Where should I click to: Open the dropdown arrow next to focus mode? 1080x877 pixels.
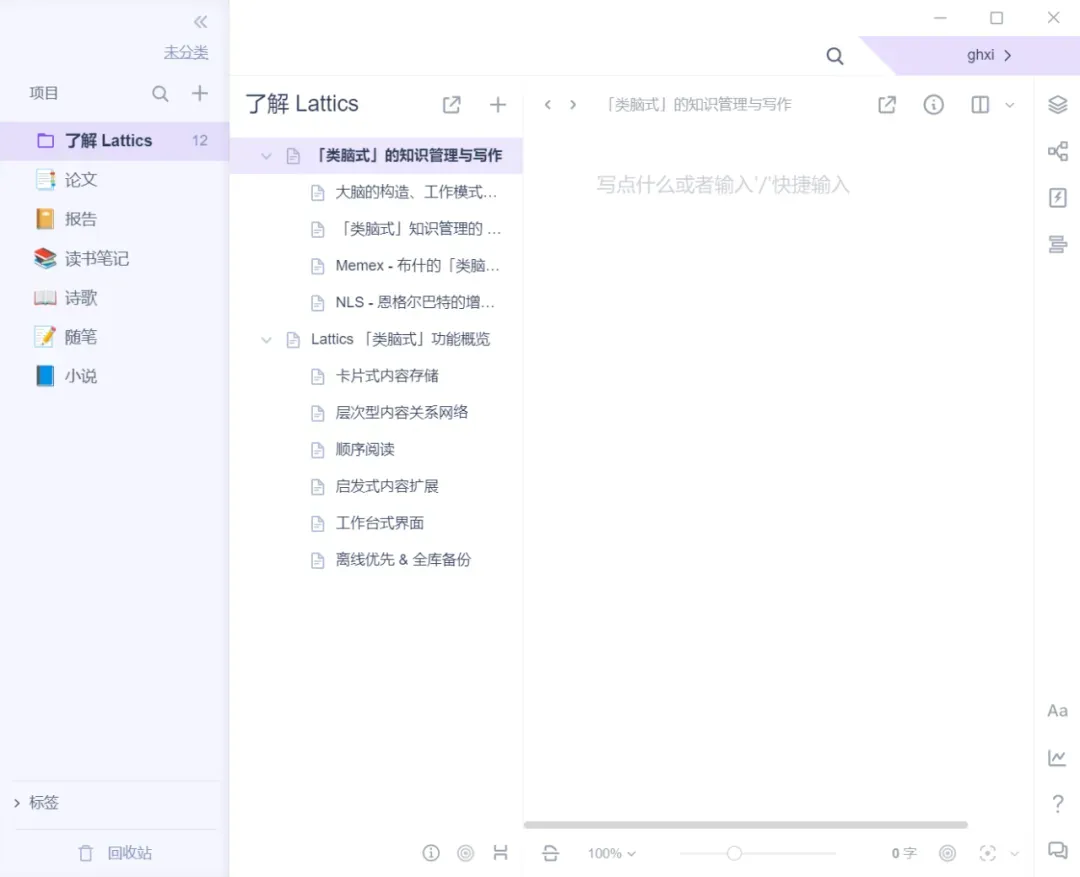tap(1015, 854)
